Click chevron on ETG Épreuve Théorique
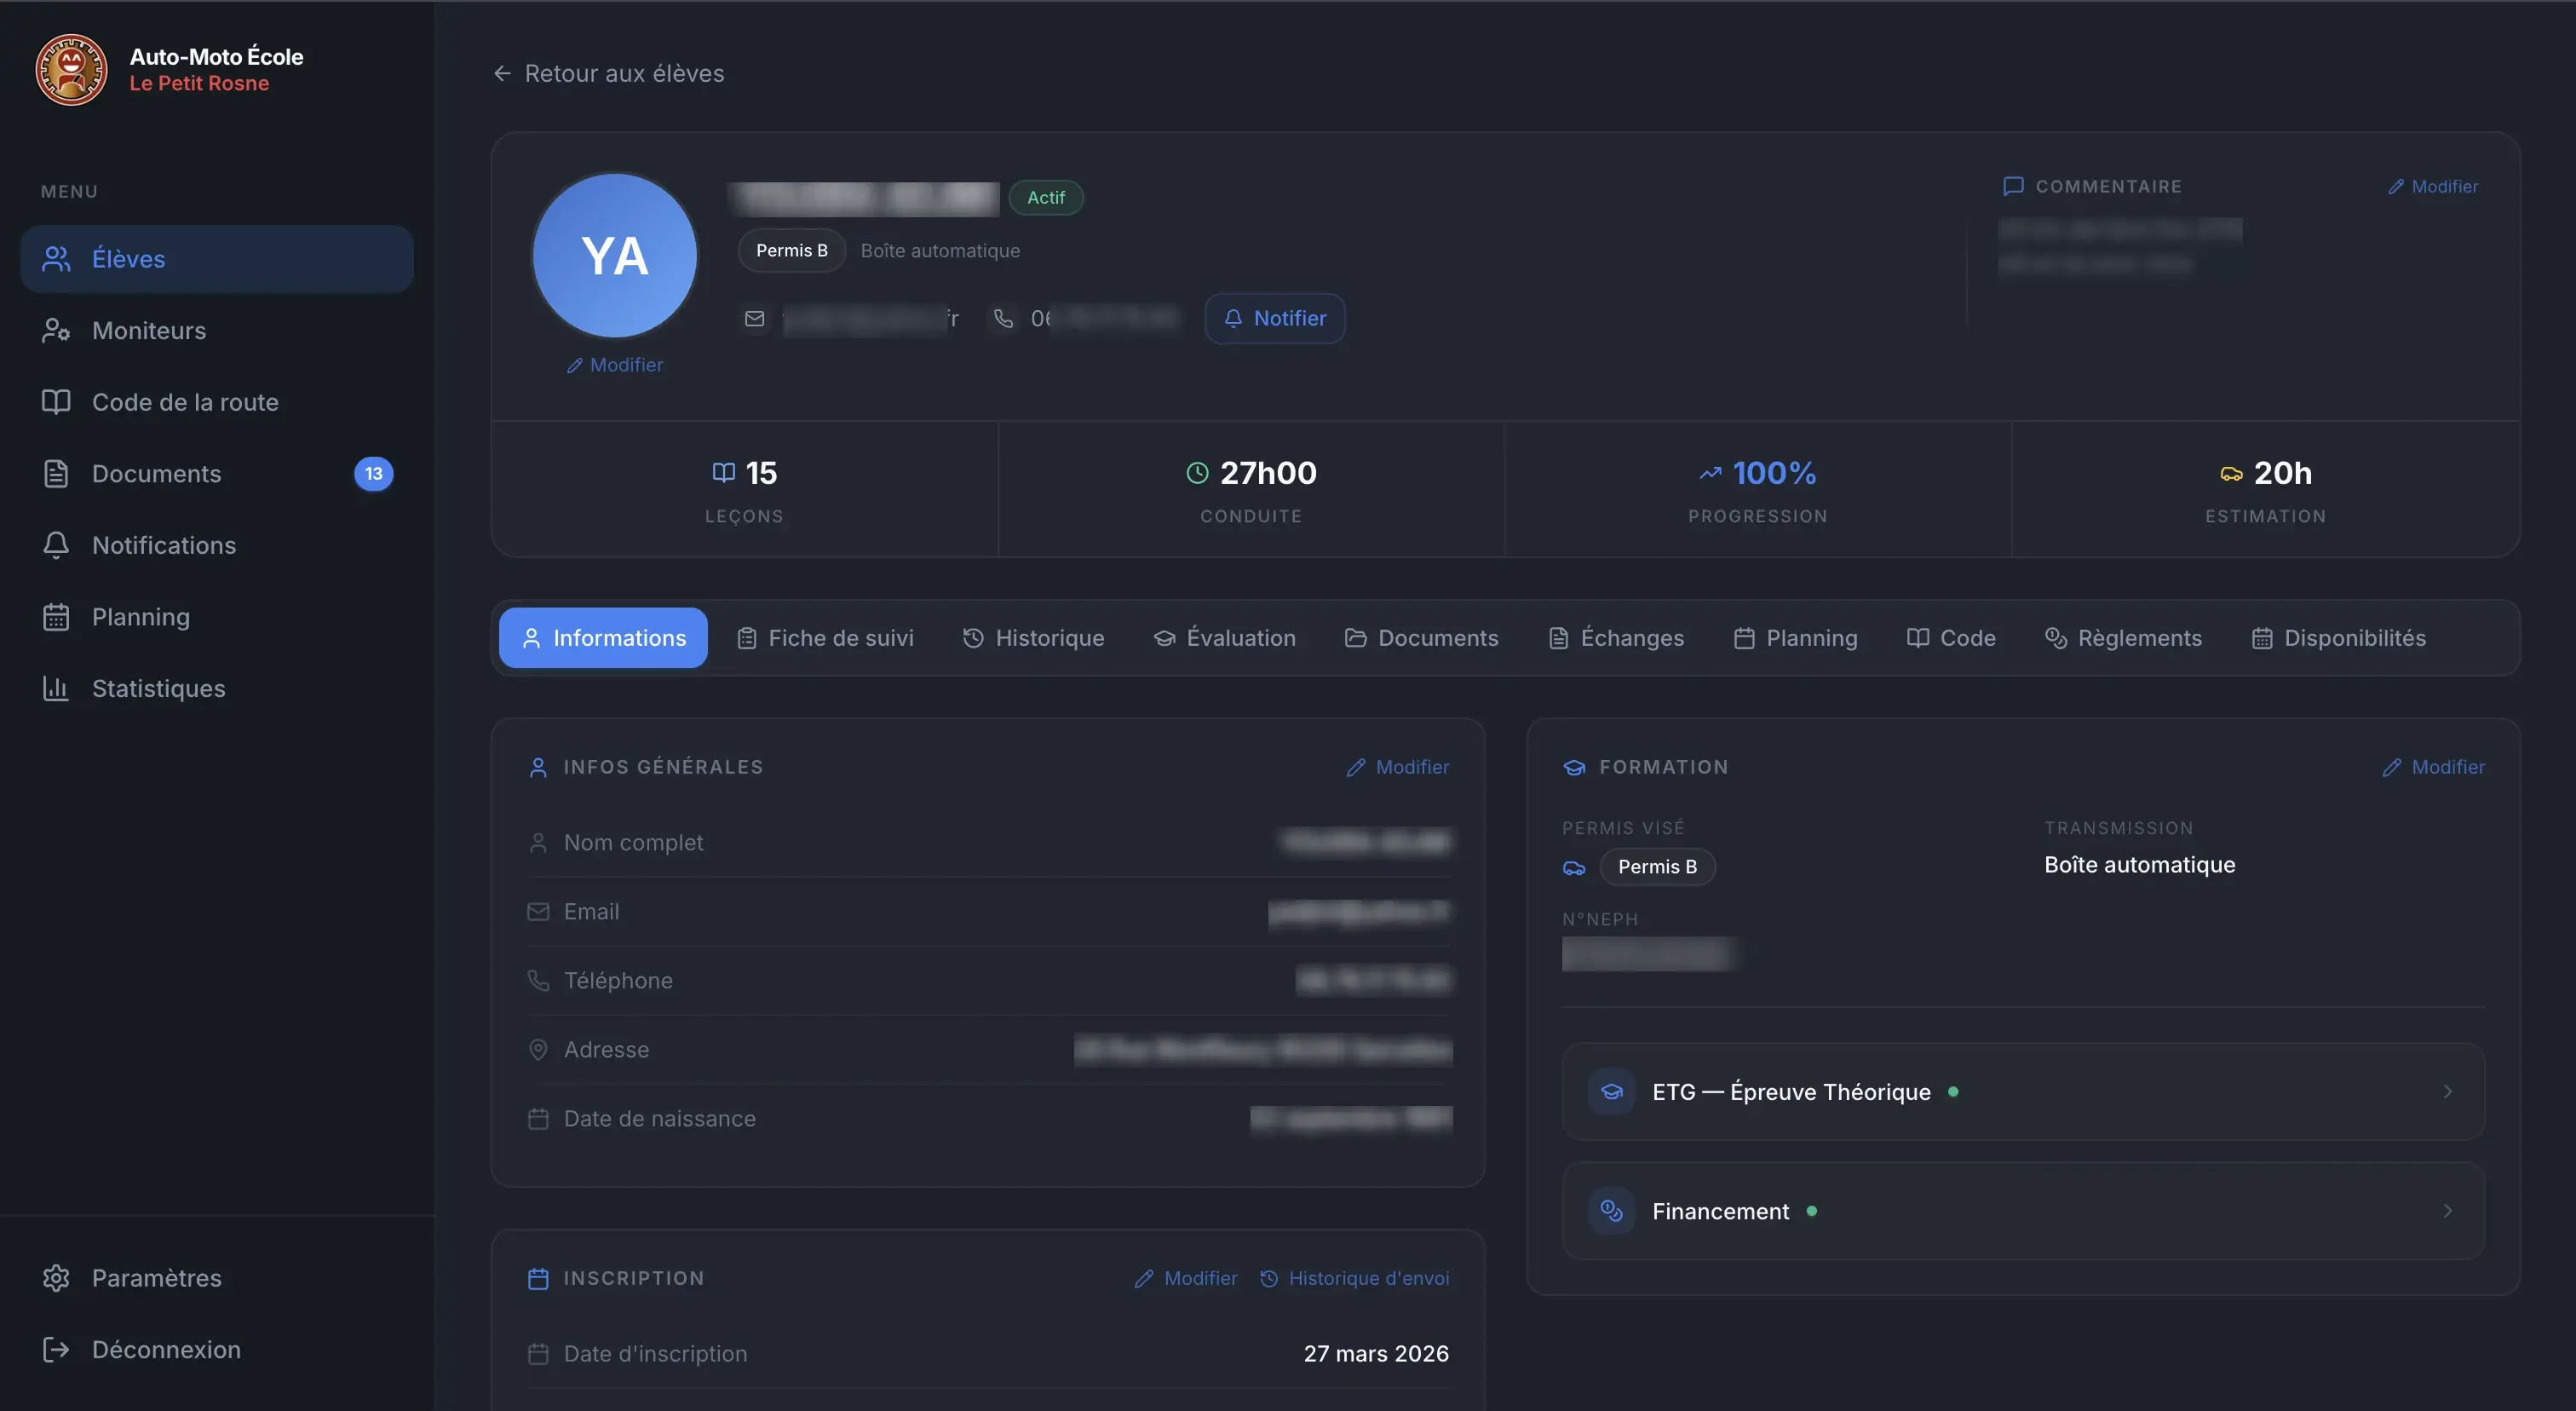Image resolution: width=2576 pixels, height=1411 pixels. (x=2447, y=1092)
